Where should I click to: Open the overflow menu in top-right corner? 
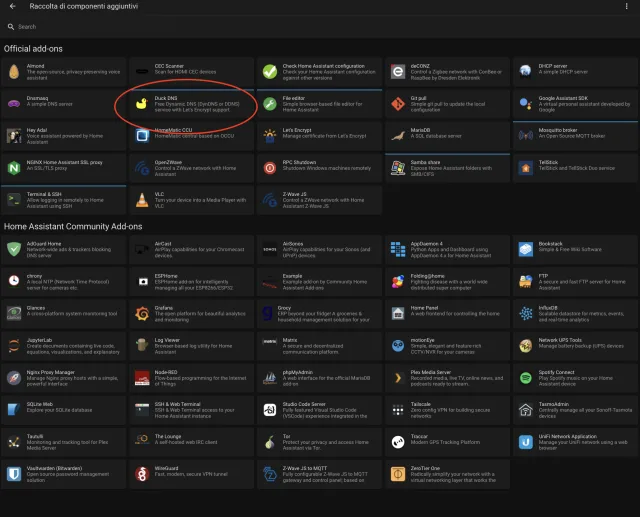(x=627, y=7)
